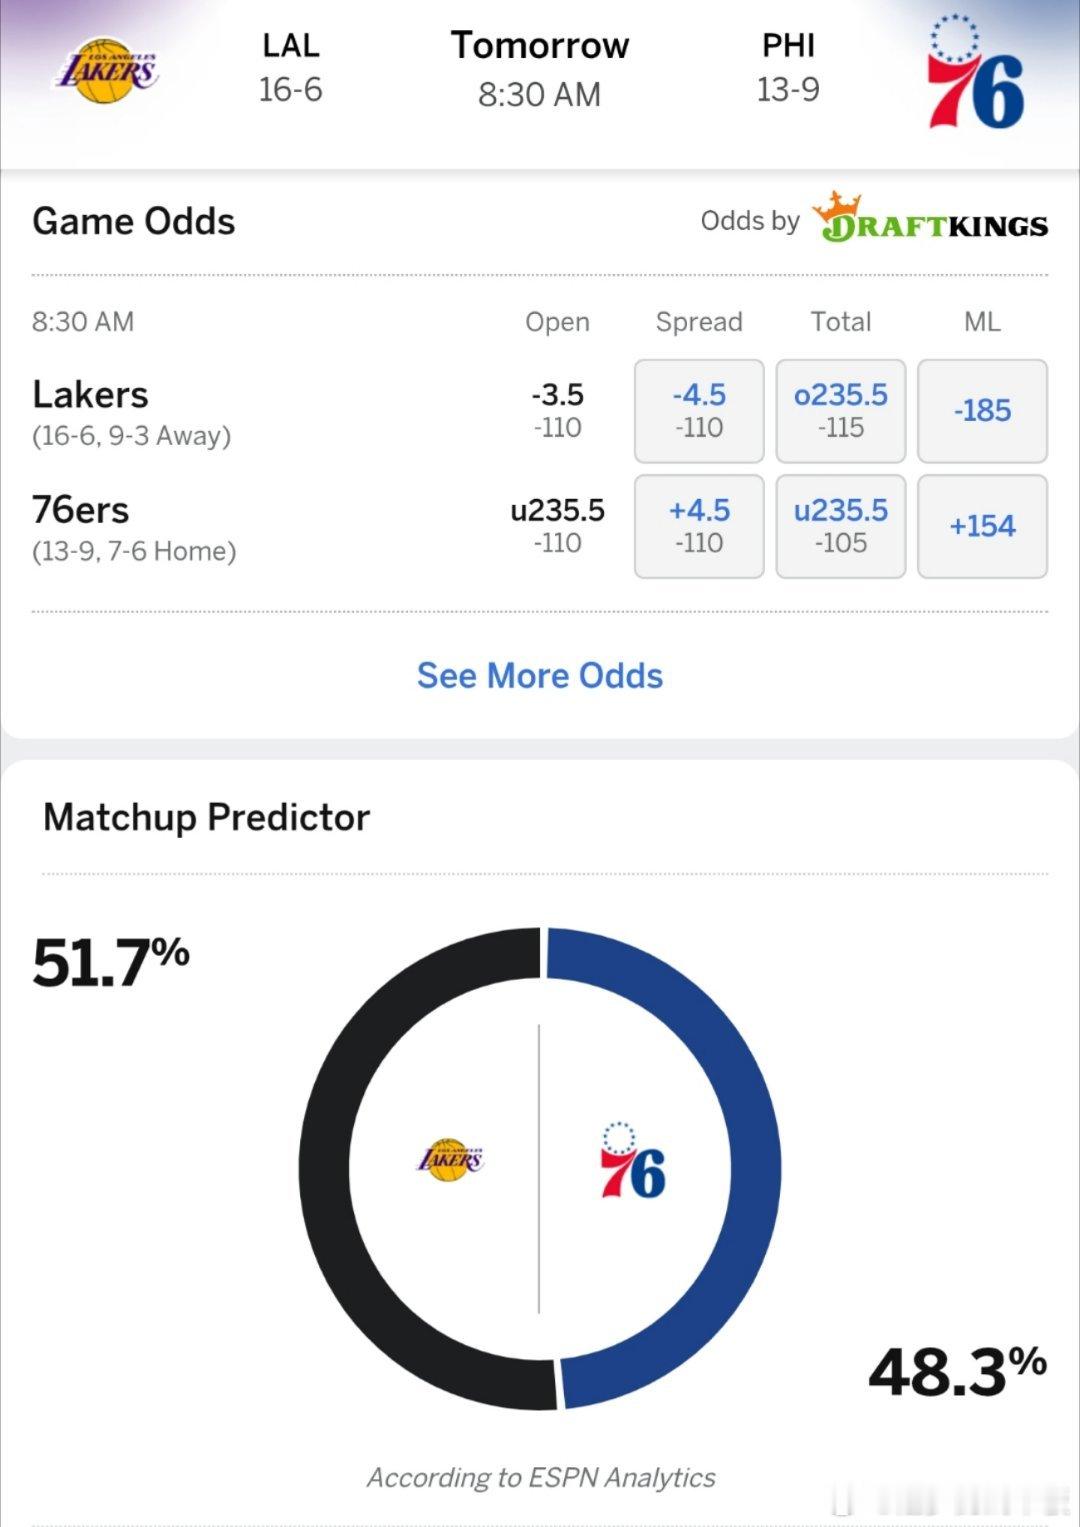This screenshot has width=1080, height=1527.
Task: Click the Lakers spread -4.5 odds cell
Action: [x=699, y=411]
